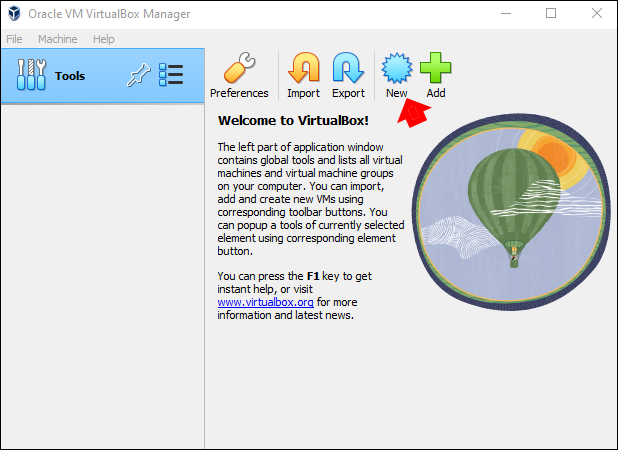Maximize the VirtualBox Manager window
Viewport: 618px width, 450px height.
coord(551,13)
